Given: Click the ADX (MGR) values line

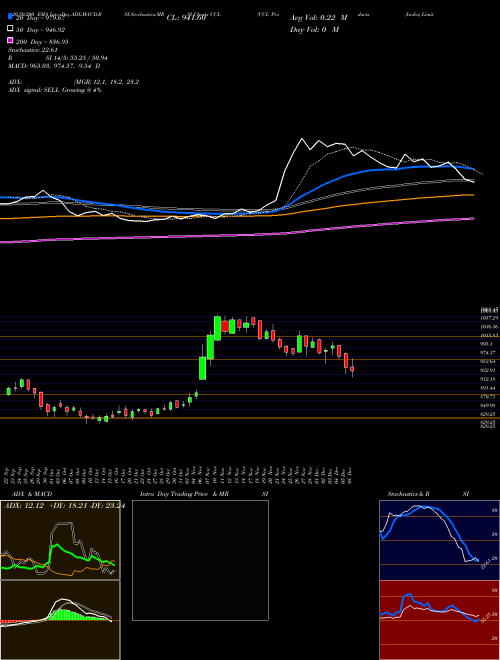Looking at the screenshot, I should [x=73, y=82].
